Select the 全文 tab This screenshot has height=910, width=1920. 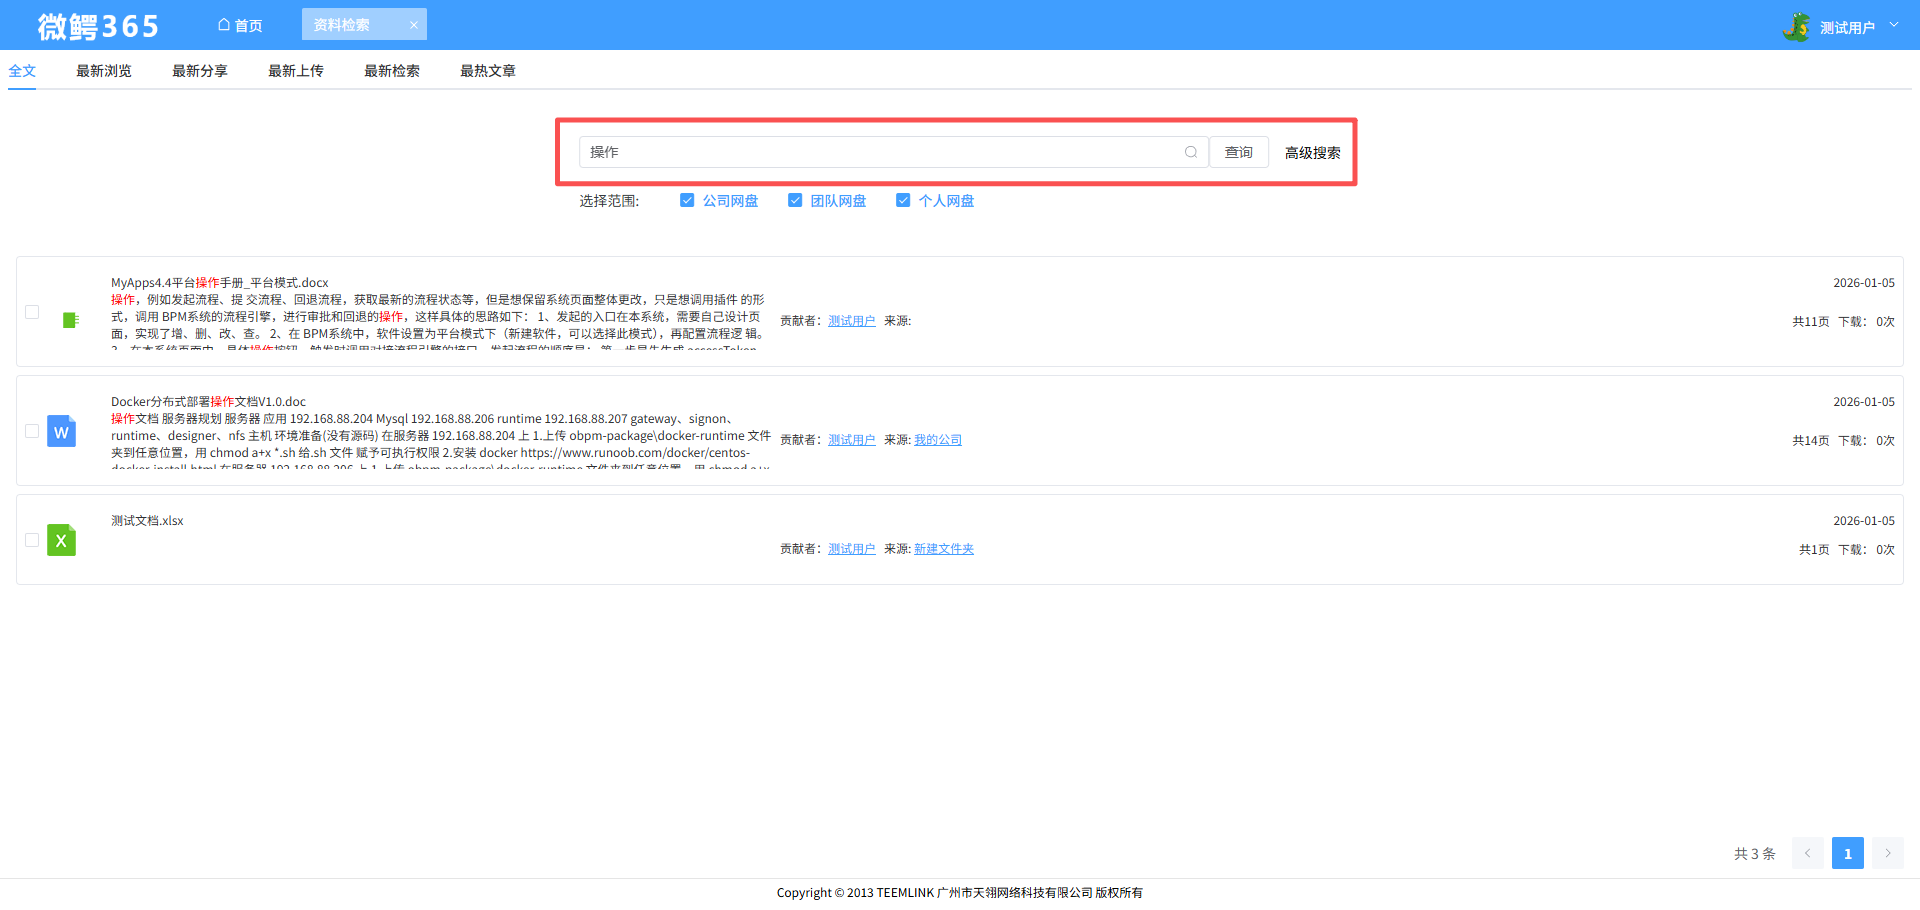click(22, 71)
